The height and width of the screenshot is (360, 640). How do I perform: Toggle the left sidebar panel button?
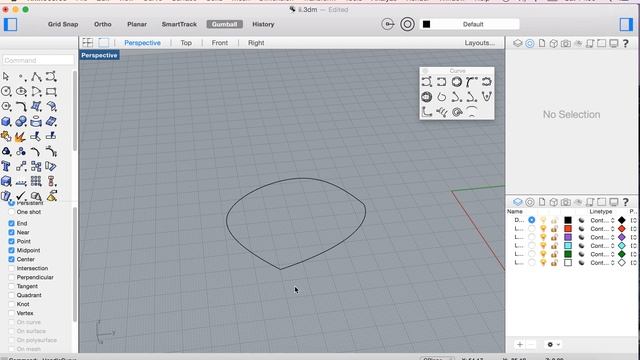[x=11, y=24]
